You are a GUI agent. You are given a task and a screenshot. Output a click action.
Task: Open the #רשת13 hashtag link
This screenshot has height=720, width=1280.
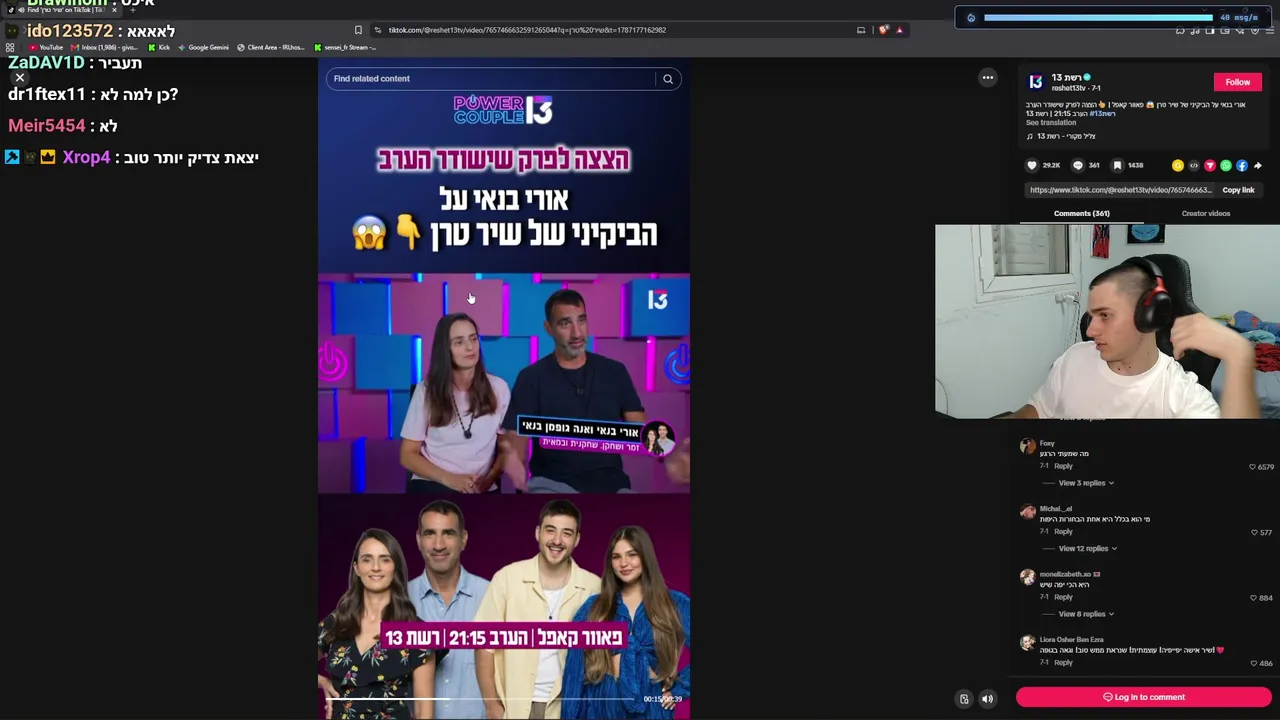(1102, 114)
